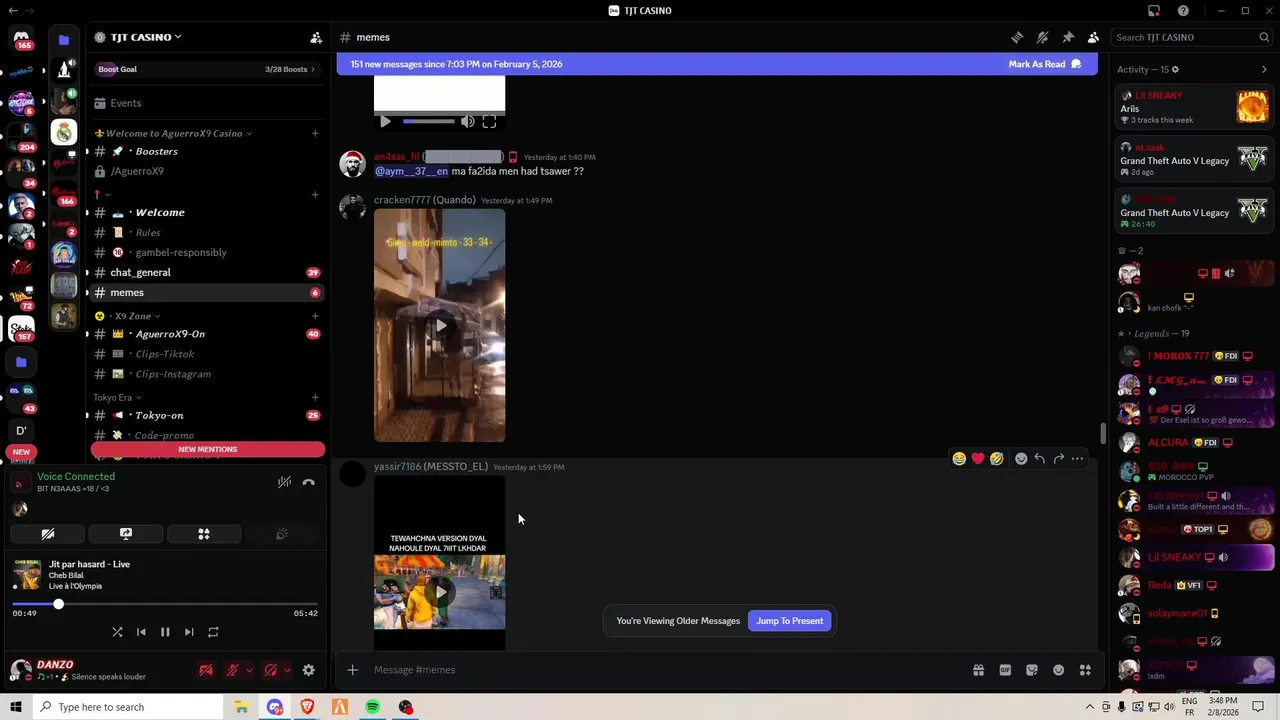Mute the top video volume icon

467,122
